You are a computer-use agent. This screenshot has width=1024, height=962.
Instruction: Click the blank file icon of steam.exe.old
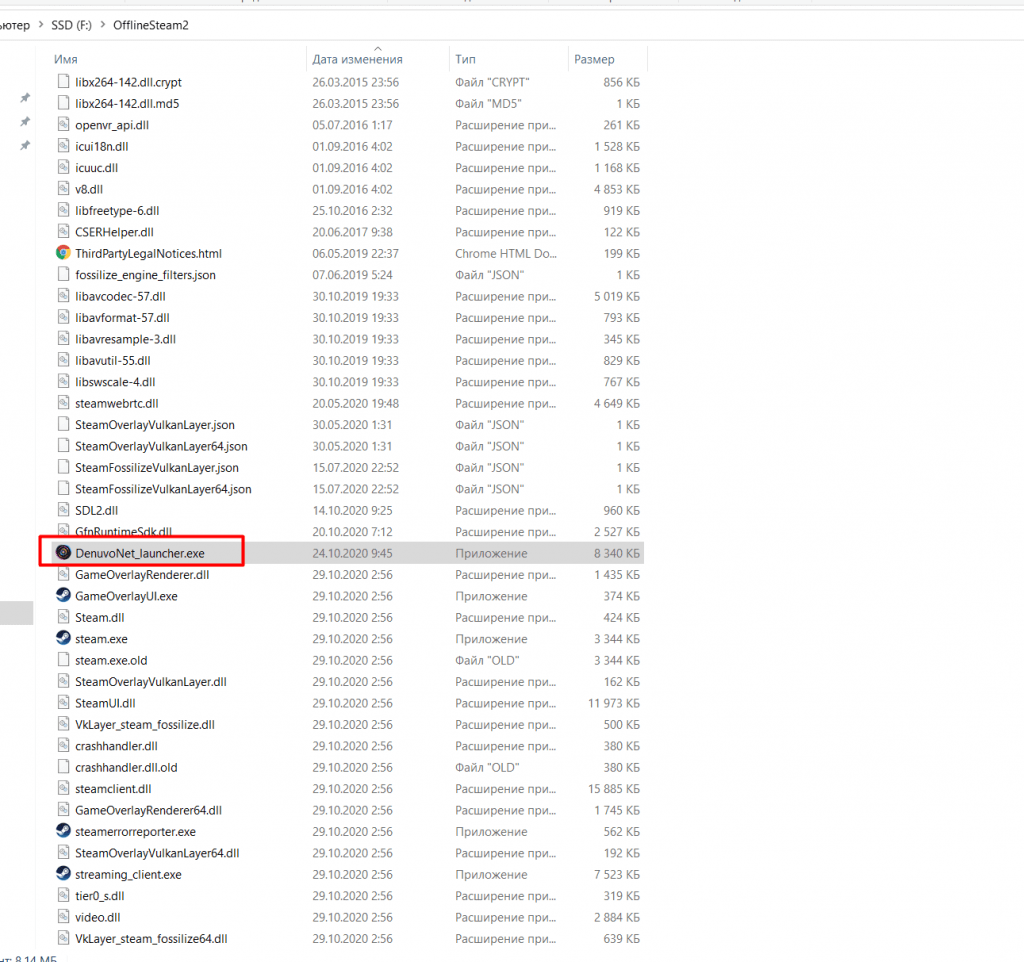(x=63, y=660)
